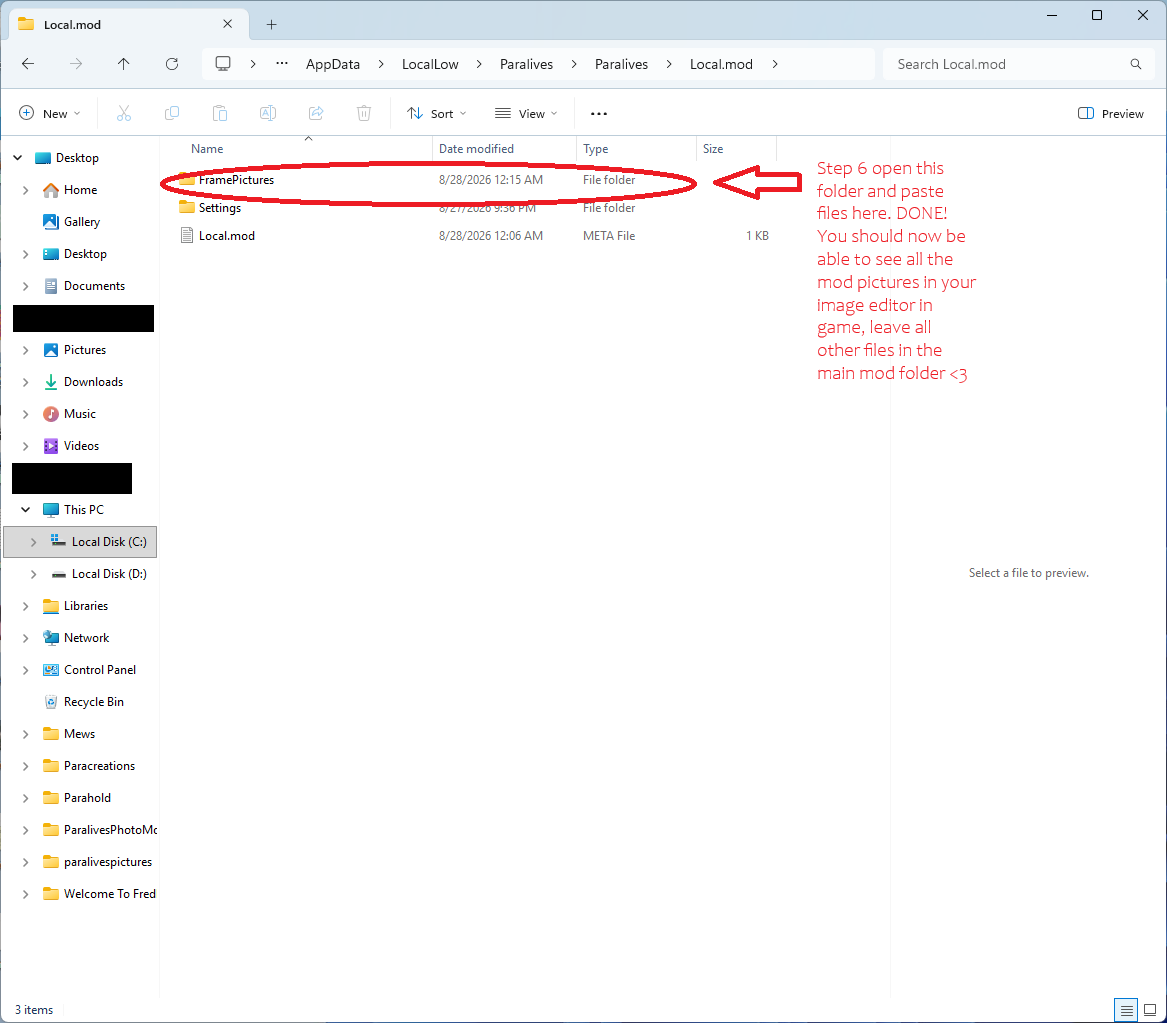The width and height of the screenshot is (1167, 1023).
Task: Click the Back navigation arrow
Action: coord(28,64)
